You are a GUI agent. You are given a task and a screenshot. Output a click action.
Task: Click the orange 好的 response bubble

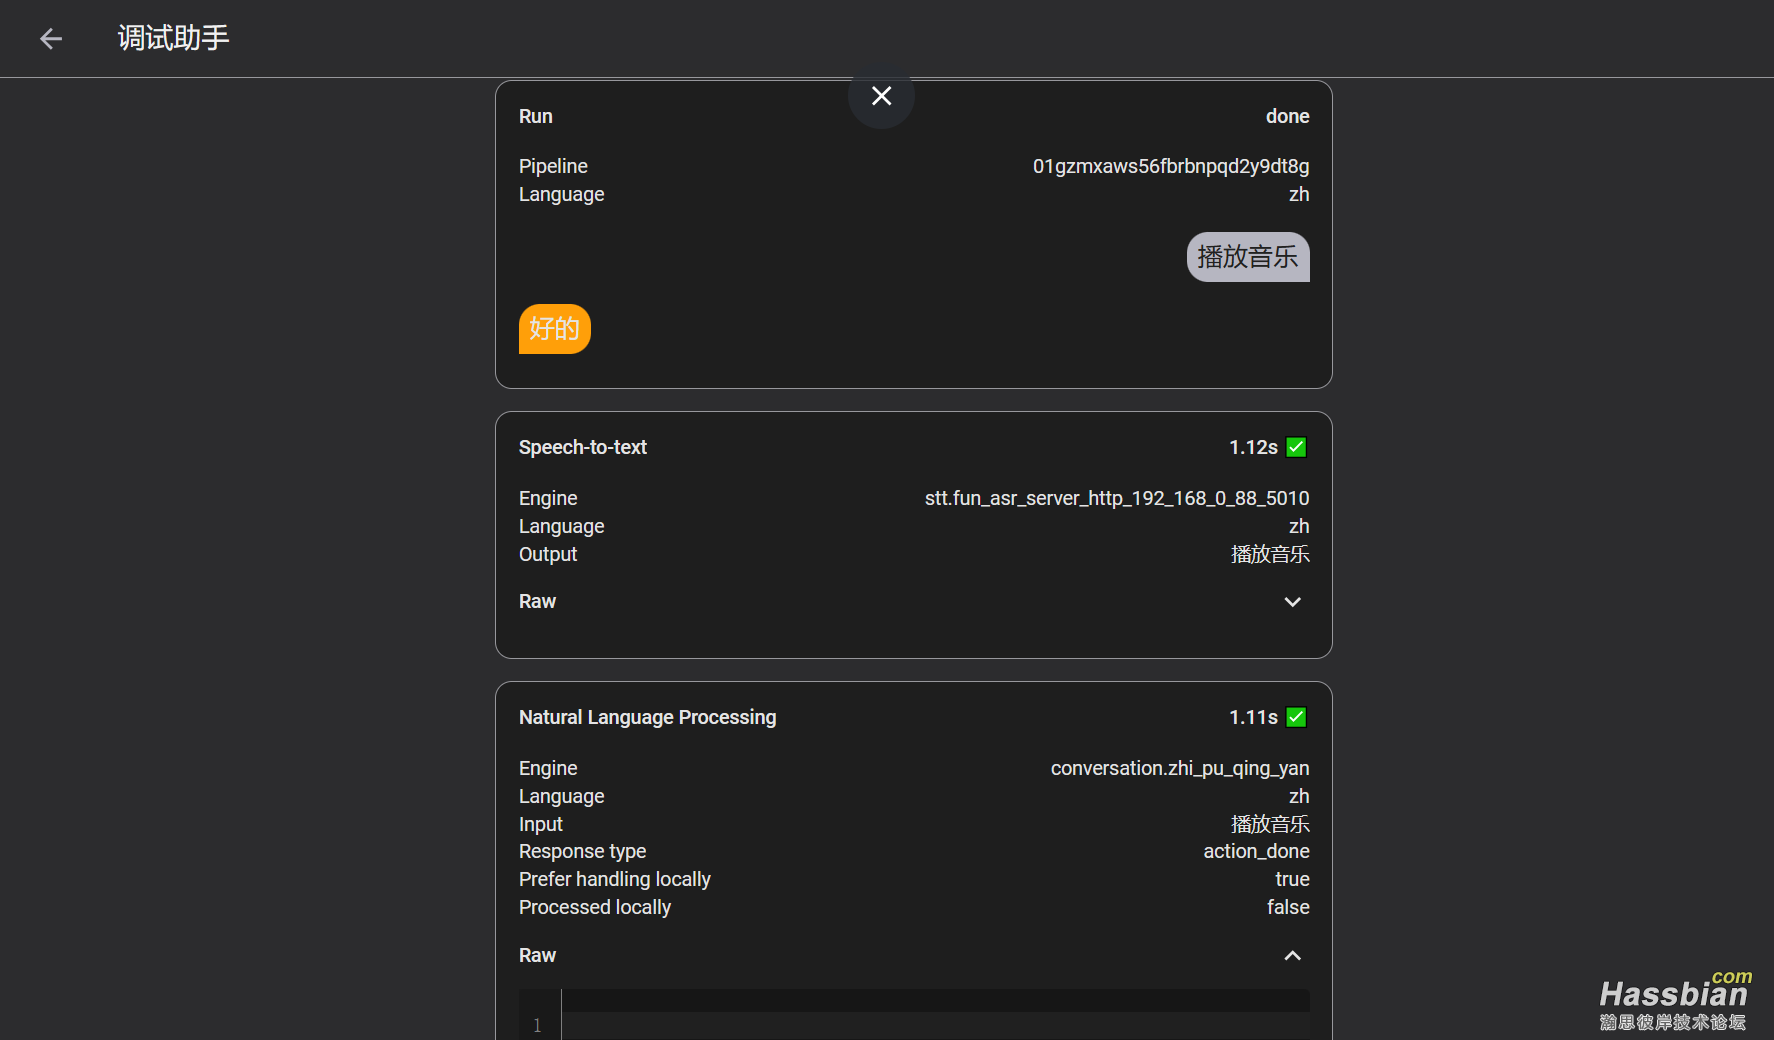[x=555, y=329]
